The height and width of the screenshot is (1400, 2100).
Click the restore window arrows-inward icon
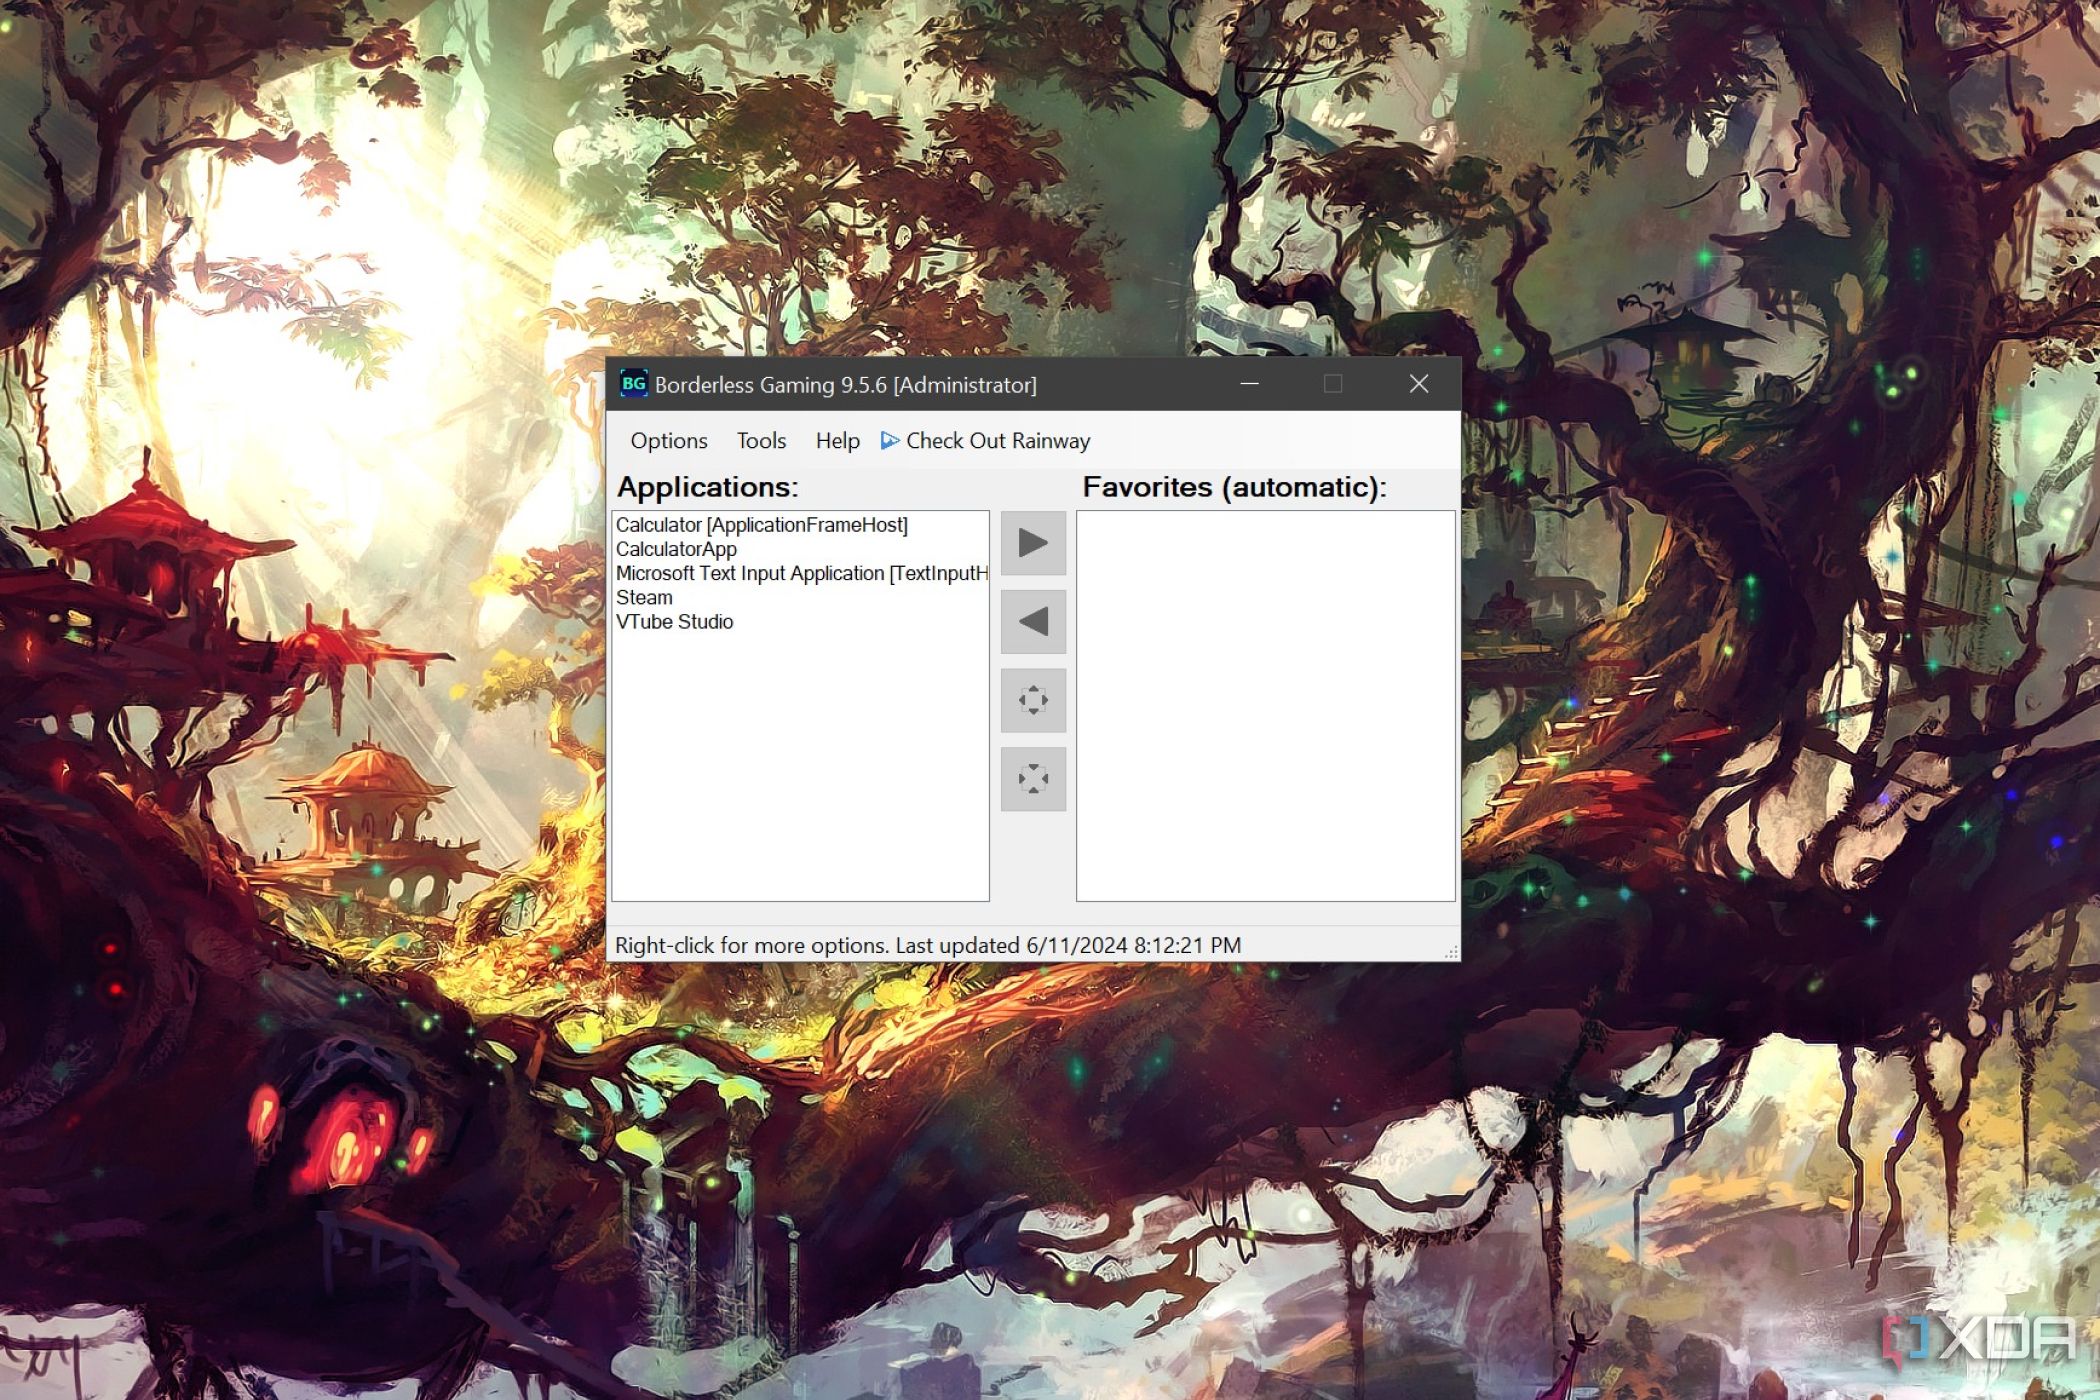pos(1033,779)
